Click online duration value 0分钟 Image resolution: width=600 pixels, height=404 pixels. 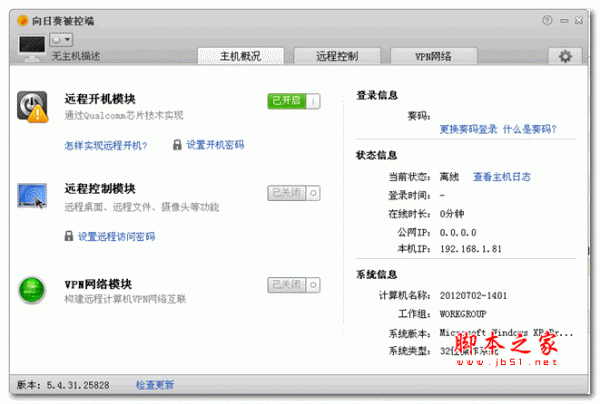452,213
